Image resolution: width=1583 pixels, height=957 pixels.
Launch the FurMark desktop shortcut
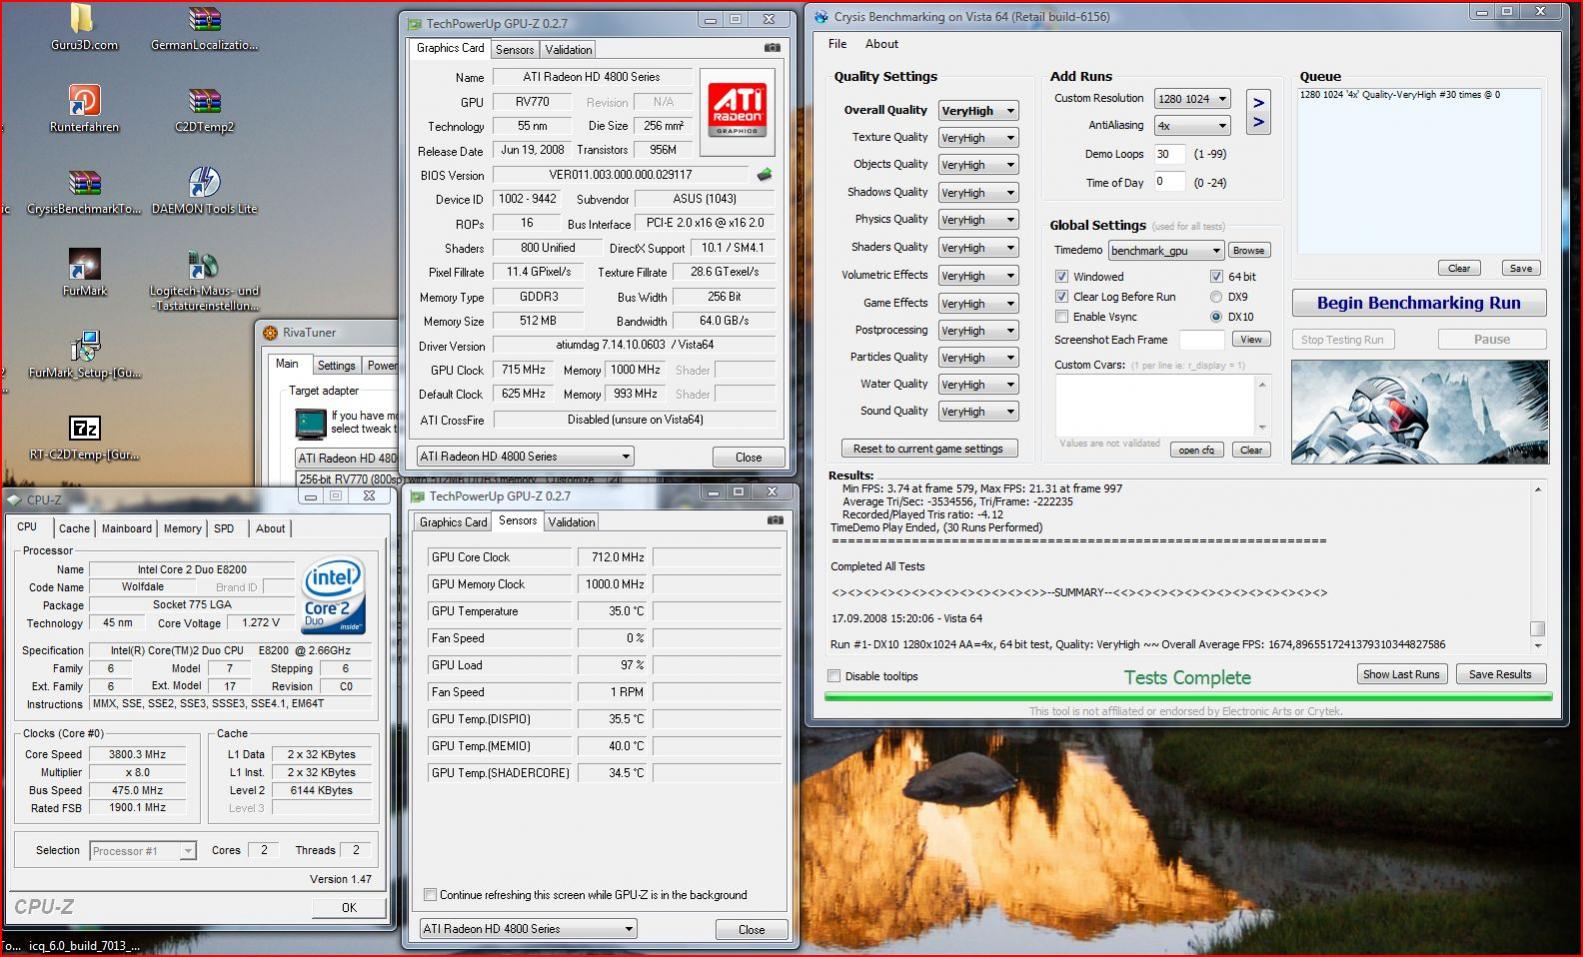[84, 273]
